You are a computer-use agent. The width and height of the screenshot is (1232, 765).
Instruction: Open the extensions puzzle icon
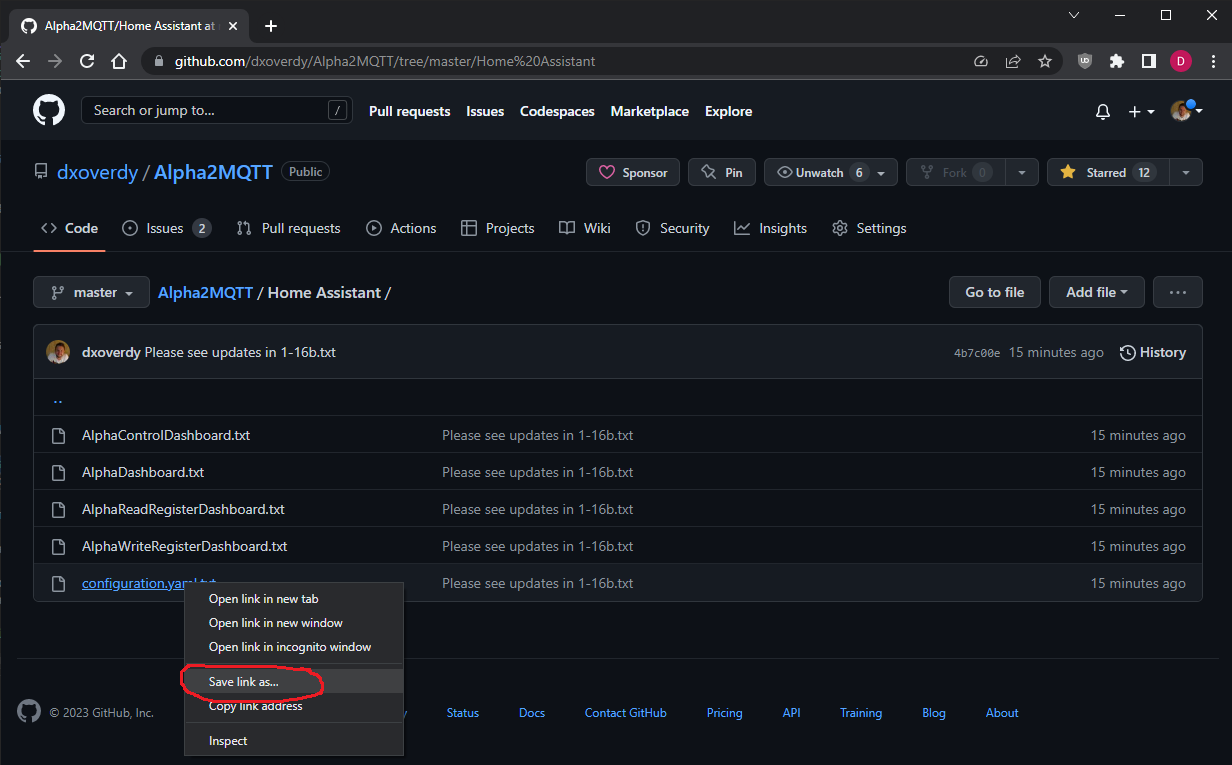[x=1117, y=61]
